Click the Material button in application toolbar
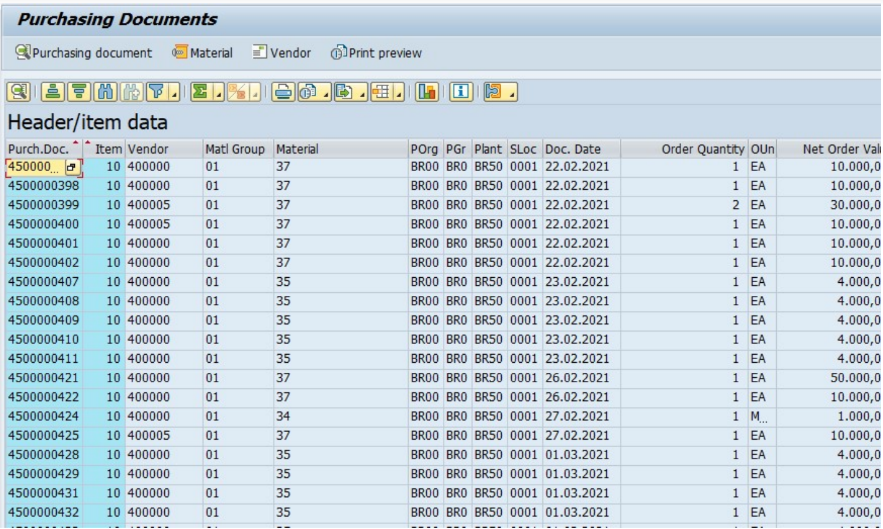This screenshot has width=883, height=529. click(x=202, y=53)
